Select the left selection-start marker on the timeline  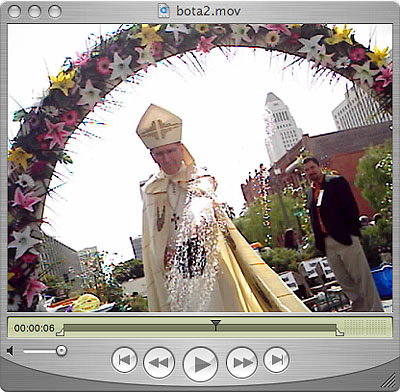click(60, 332)
